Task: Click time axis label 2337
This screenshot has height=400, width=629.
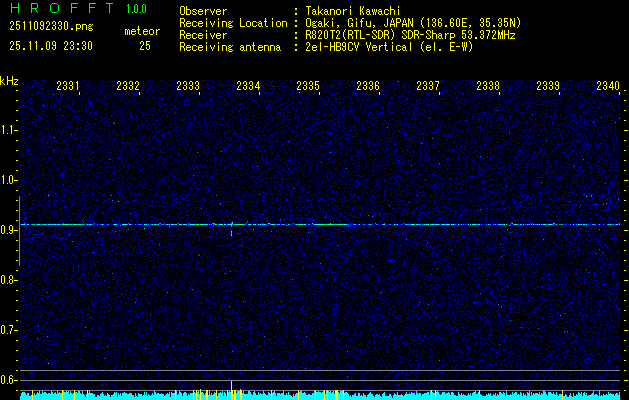Action: [x=428, y=85]
